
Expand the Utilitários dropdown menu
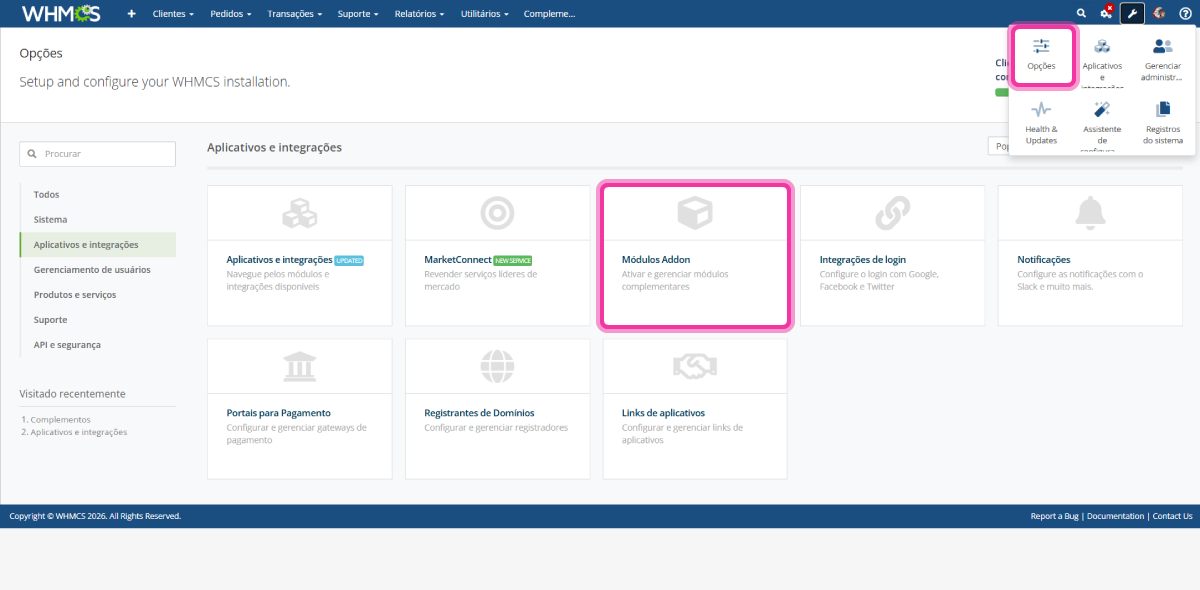(485, 14)
